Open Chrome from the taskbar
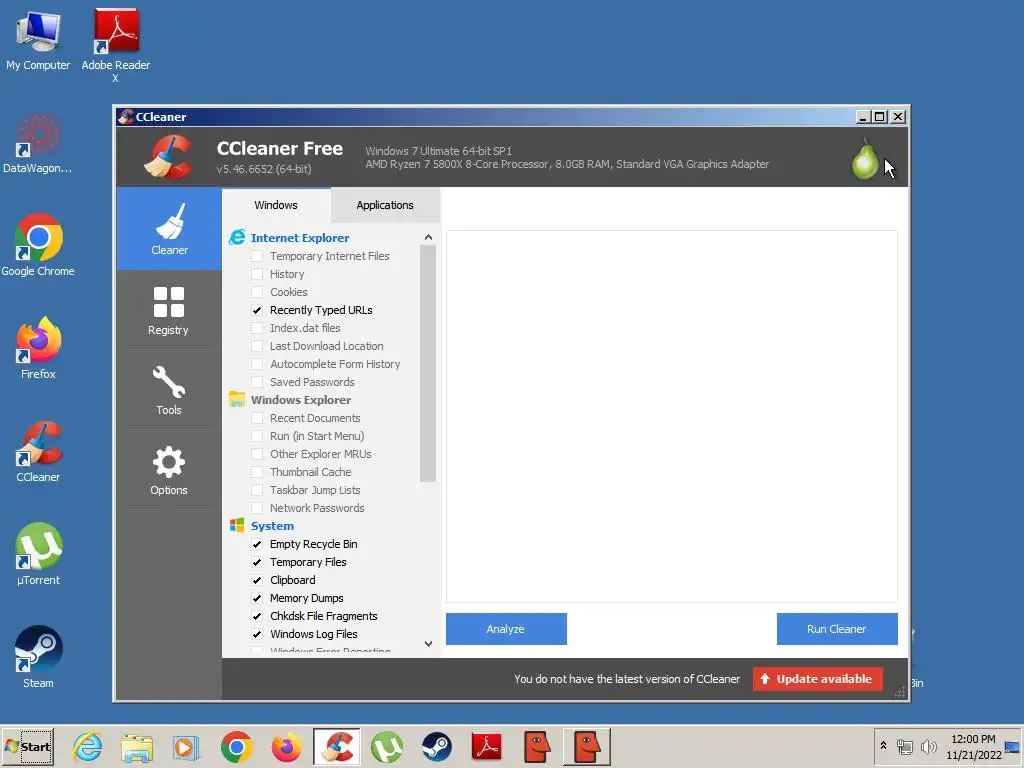1024x768 pixels. pyautogui.click(x=236, y=746)
